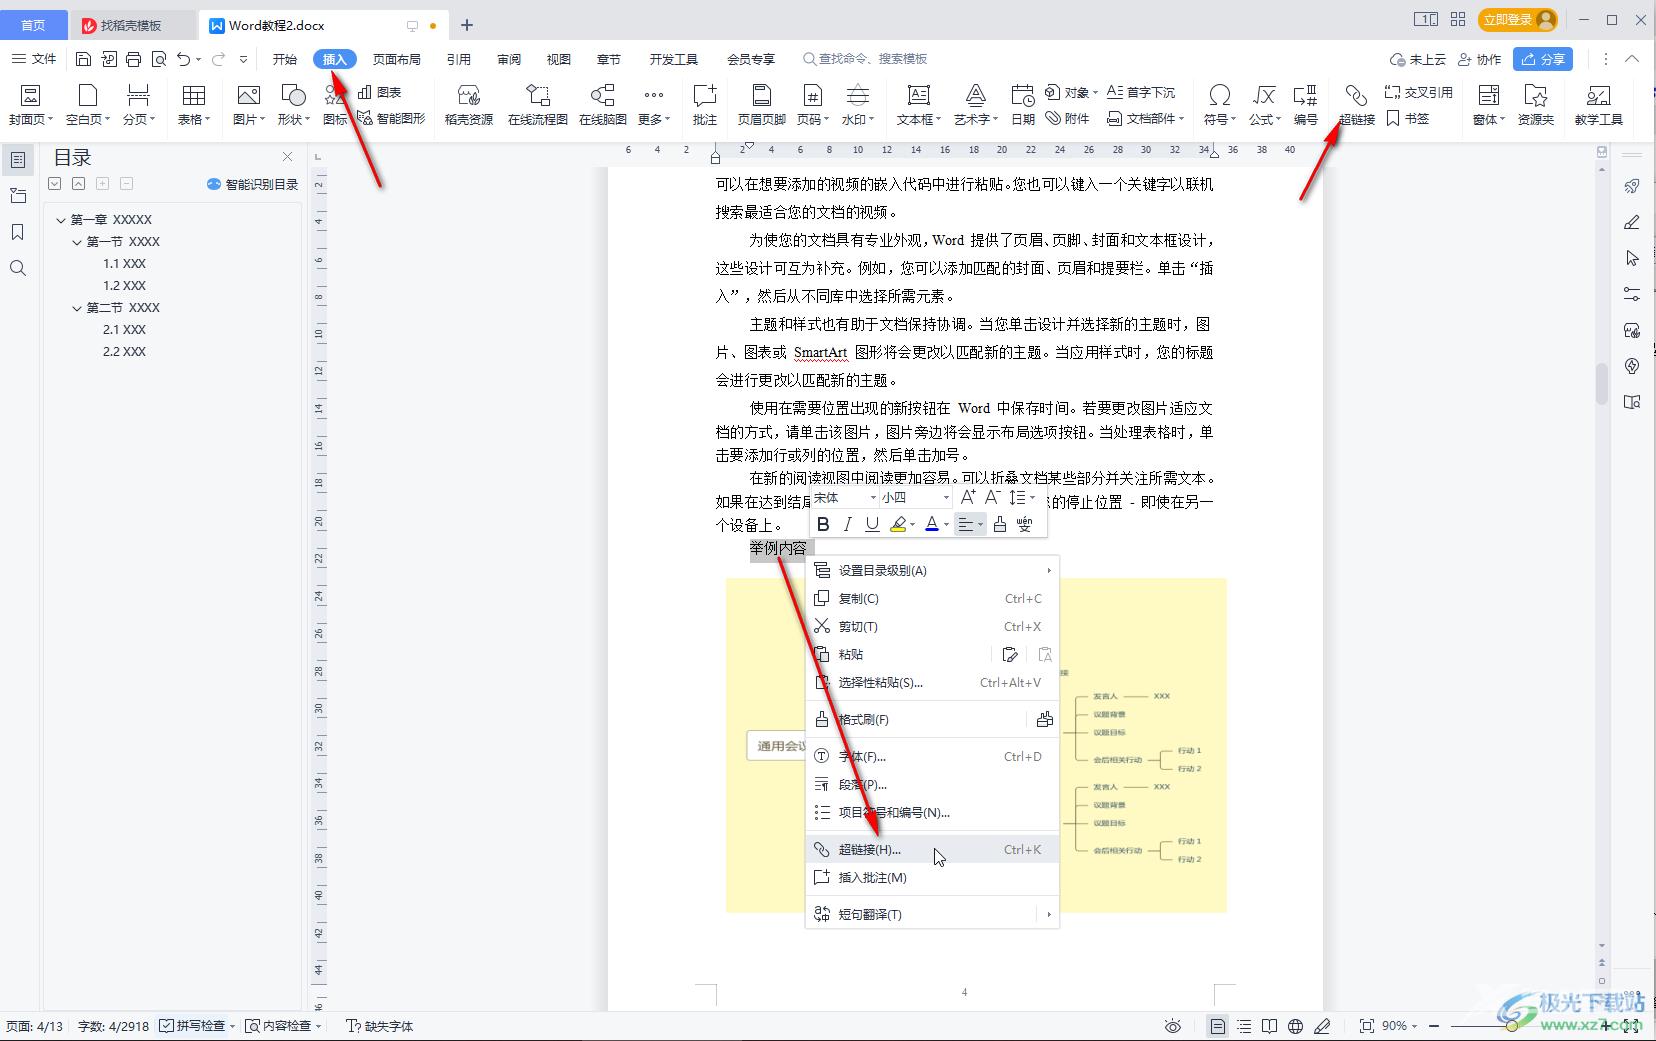Close the 目录 outline panel
The width and height of the screenshot is (1656, 1041).
288,157
